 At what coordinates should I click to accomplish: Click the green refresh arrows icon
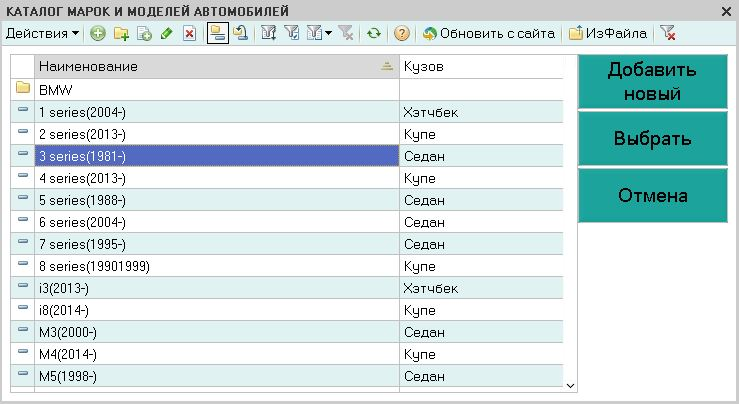[x=374, y=33]
